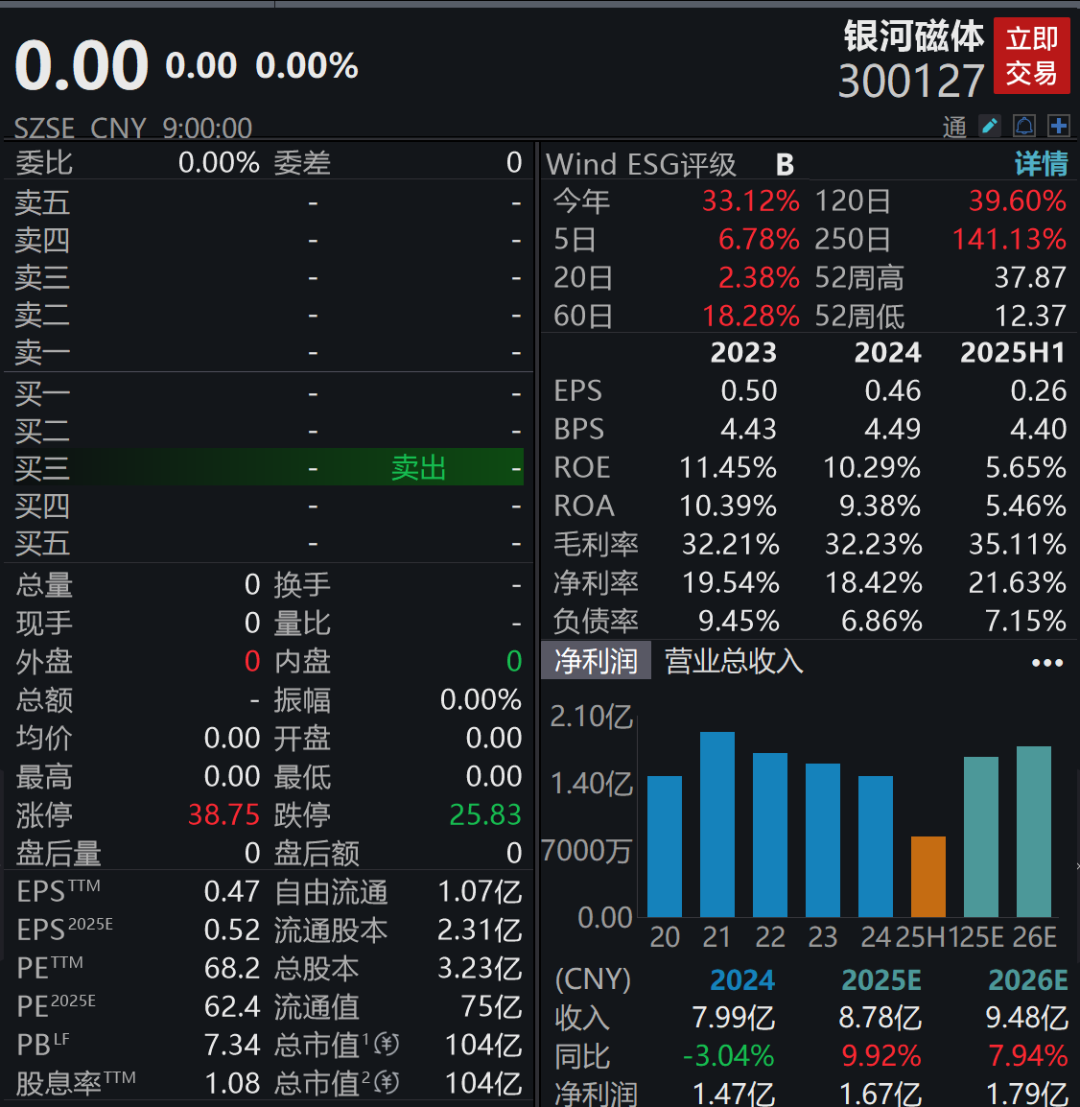Viewport: 1080px width, 1107px height.
Task: Select the 2020 net profit bar
Action: 664,846
